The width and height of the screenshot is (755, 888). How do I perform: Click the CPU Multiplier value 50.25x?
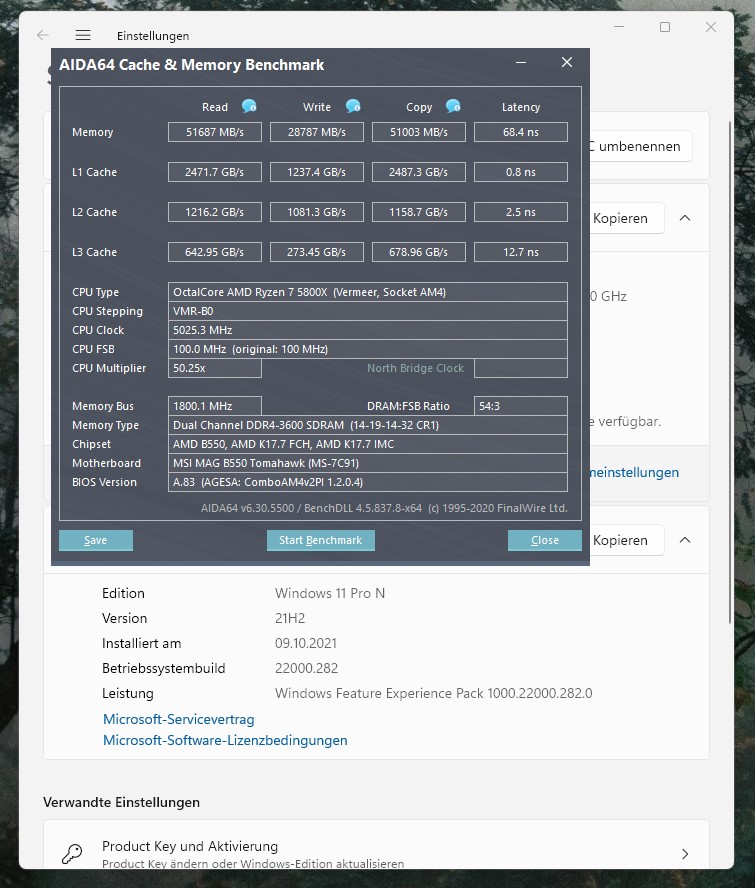point(215,368)
